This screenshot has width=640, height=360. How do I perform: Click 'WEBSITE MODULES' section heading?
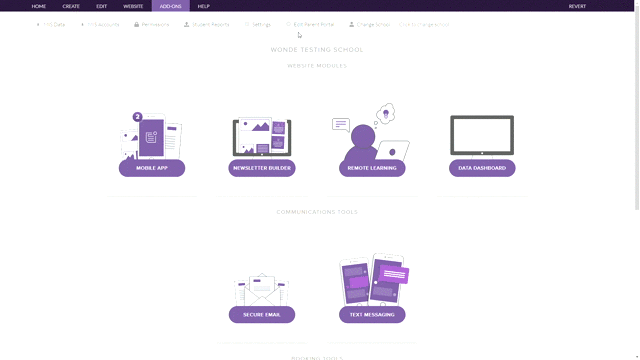click(x=317, y=66)
